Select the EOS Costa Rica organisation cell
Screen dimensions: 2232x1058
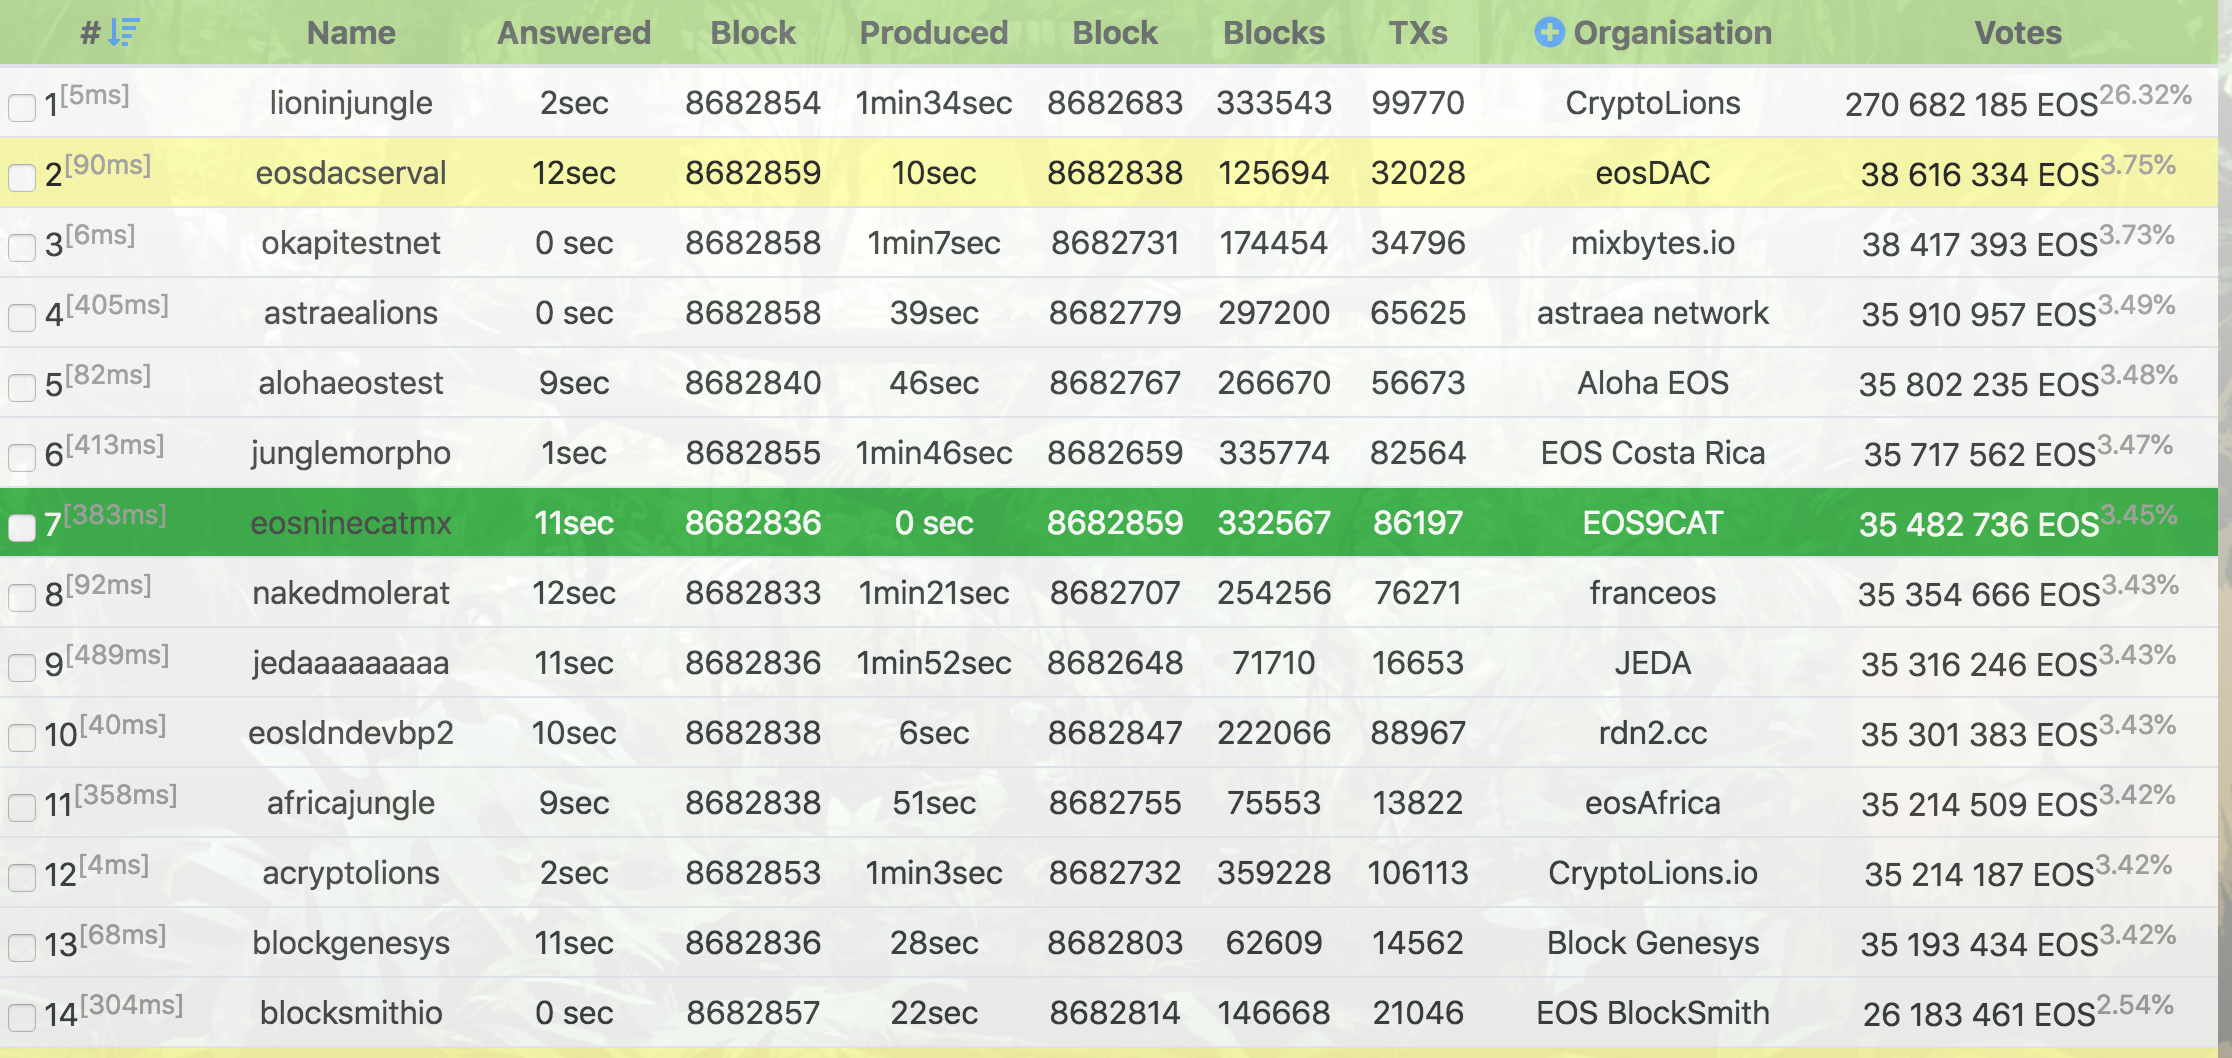click(1653, 453)
